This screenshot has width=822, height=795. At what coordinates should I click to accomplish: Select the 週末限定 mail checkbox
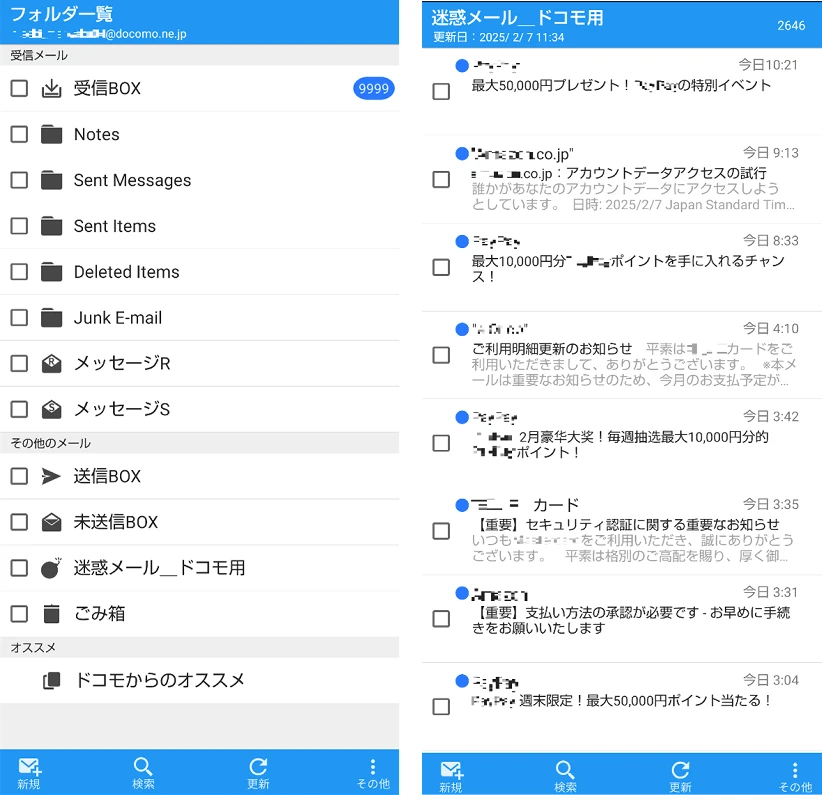coord(441,707)
